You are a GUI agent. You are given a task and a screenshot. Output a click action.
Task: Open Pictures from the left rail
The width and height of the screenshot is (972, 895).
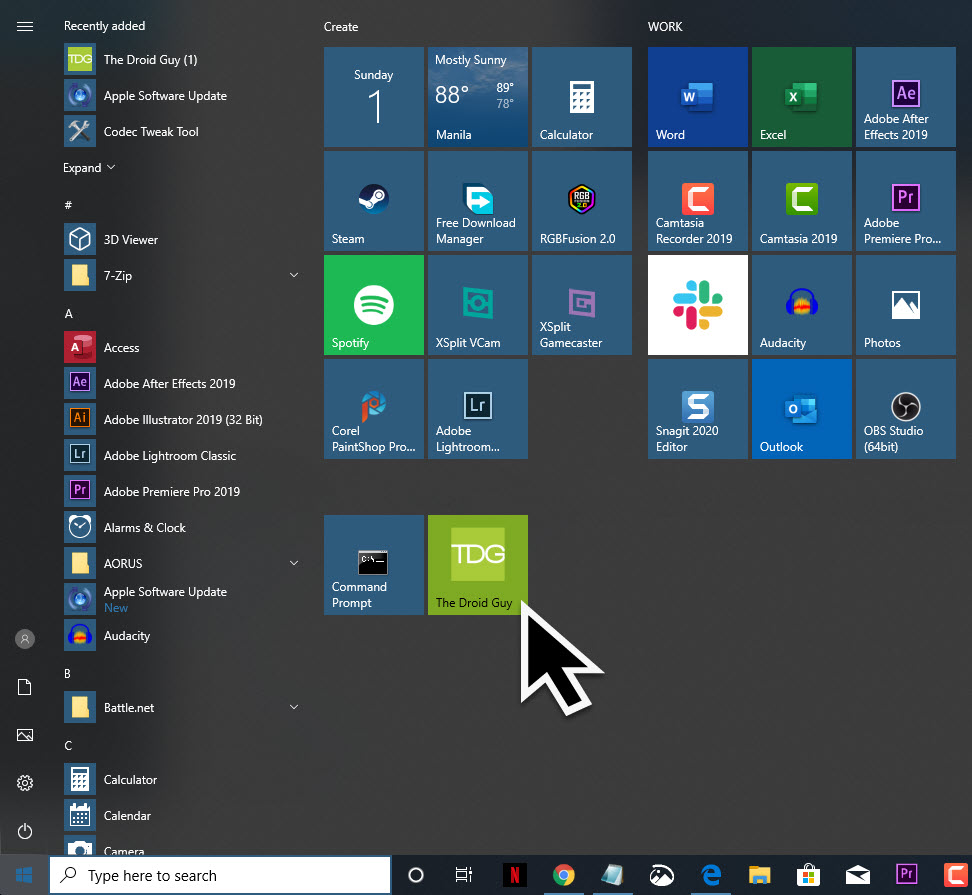(25, 735)
